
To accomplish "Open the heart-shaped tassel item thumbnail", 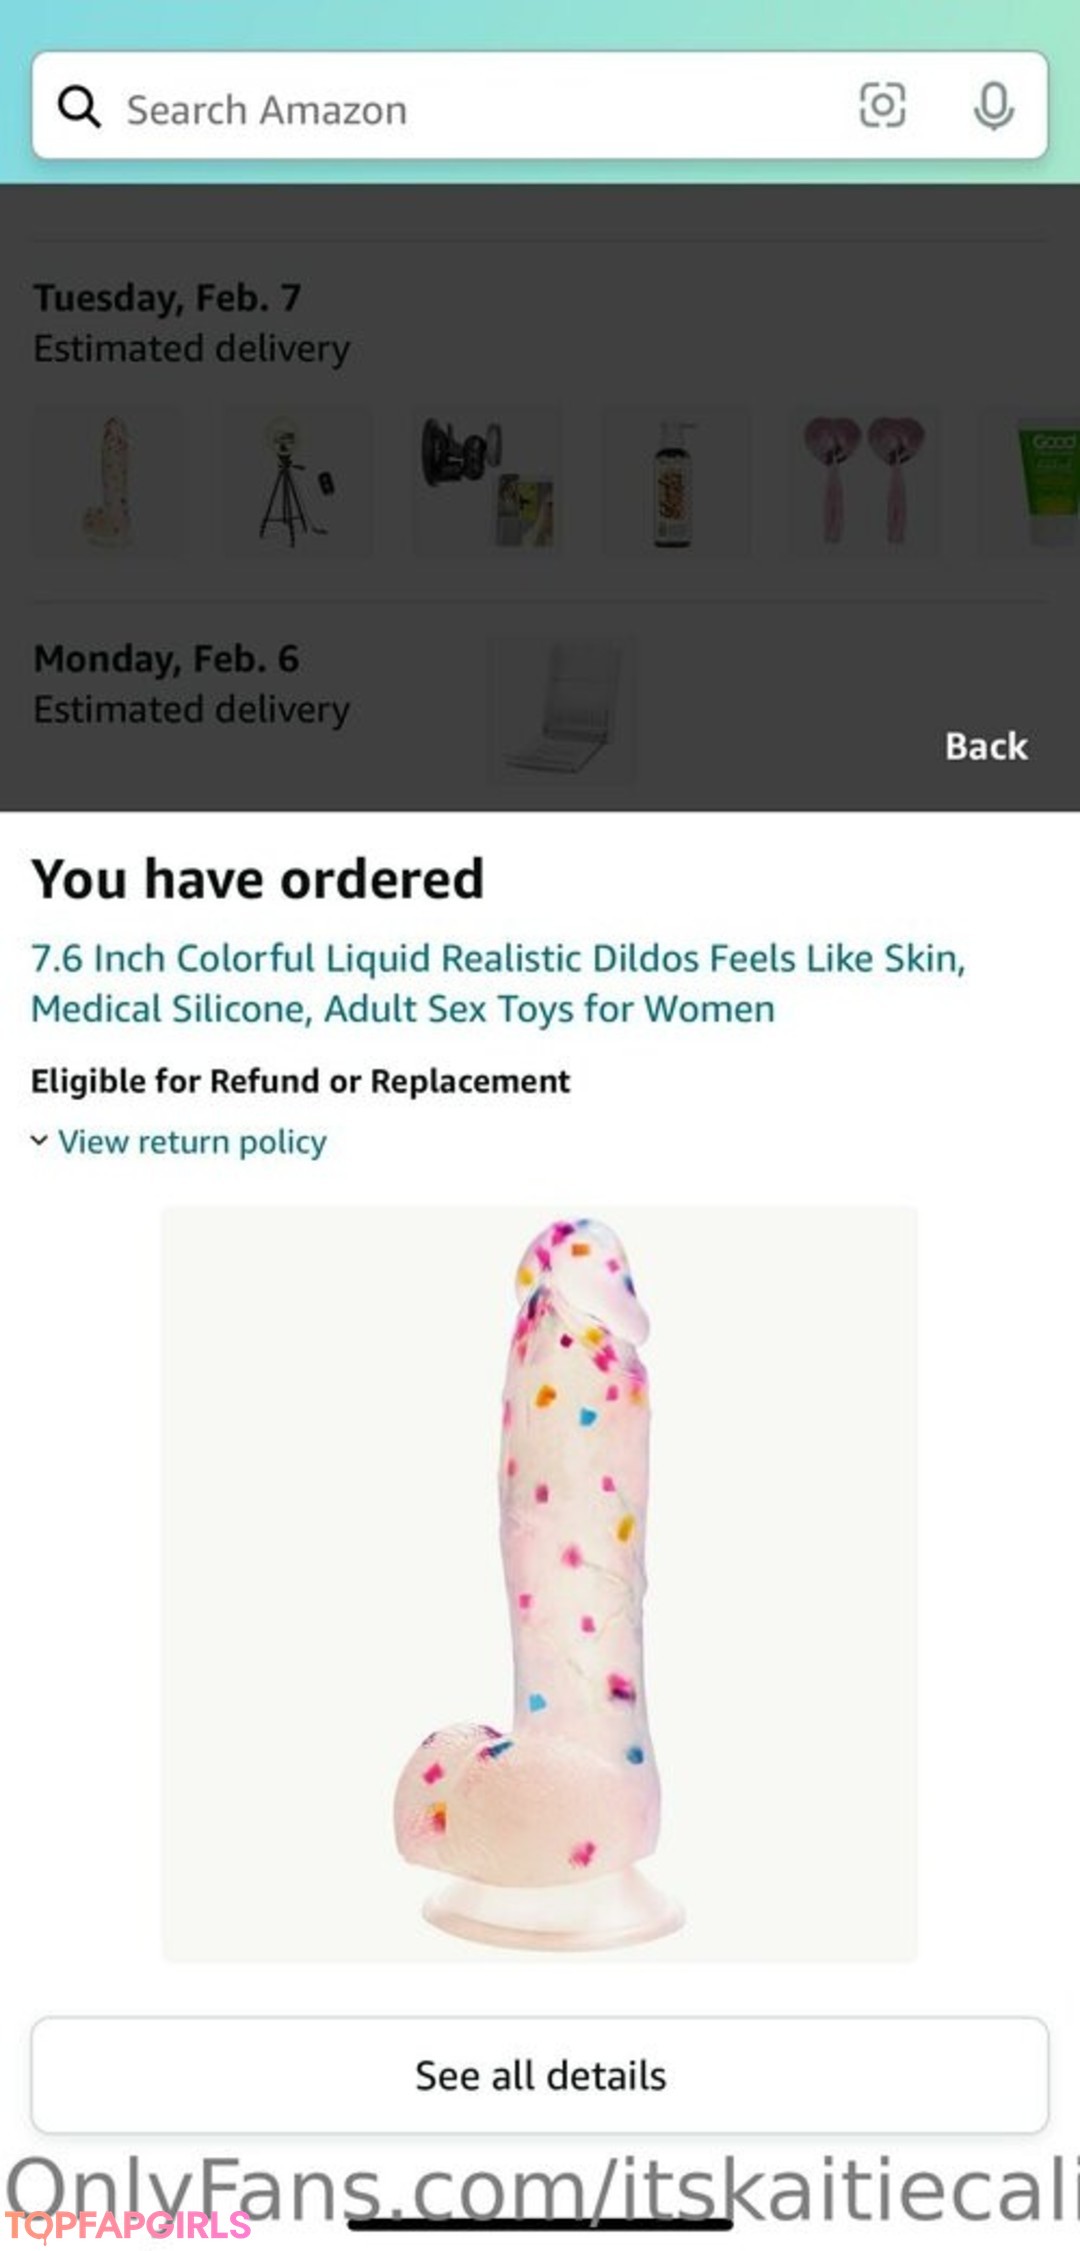I will pos(864,482).
